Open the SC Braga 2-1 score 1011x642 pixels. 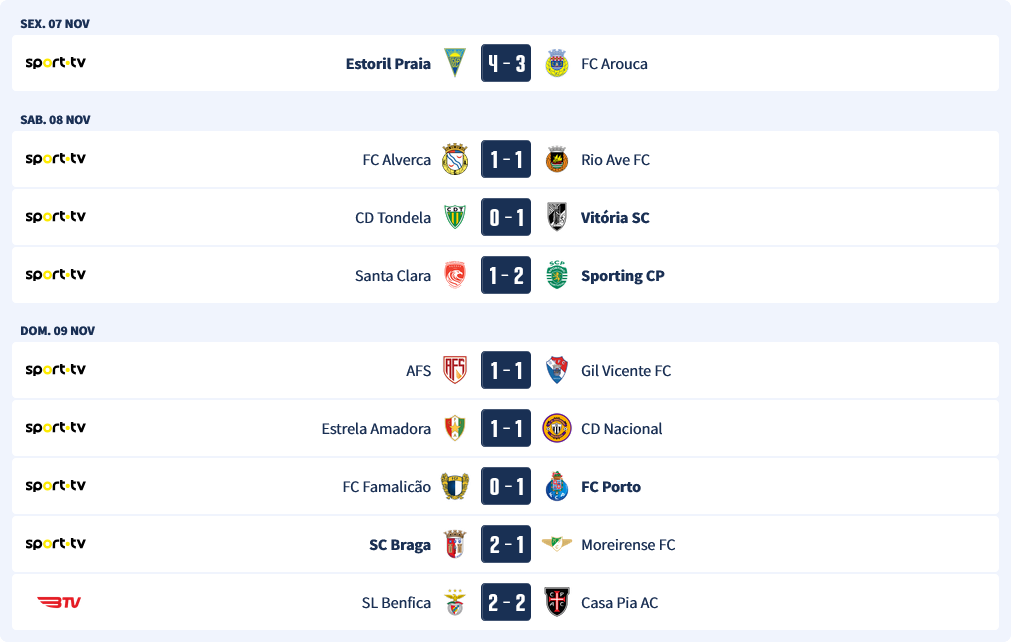[506, 544]
